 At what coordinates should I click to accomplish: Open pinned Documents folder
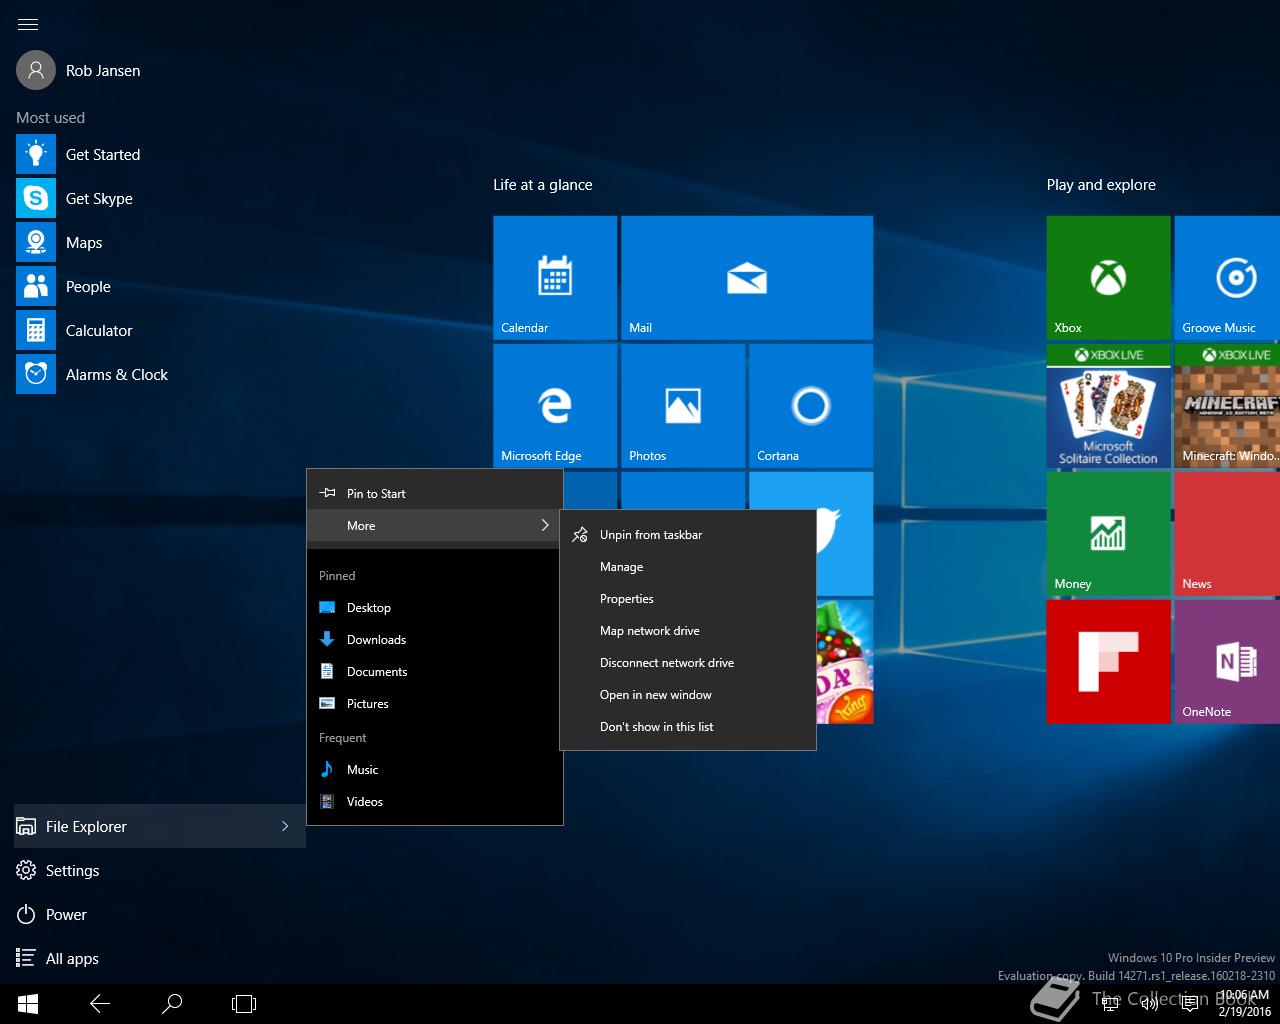click(x=435, y=672)
